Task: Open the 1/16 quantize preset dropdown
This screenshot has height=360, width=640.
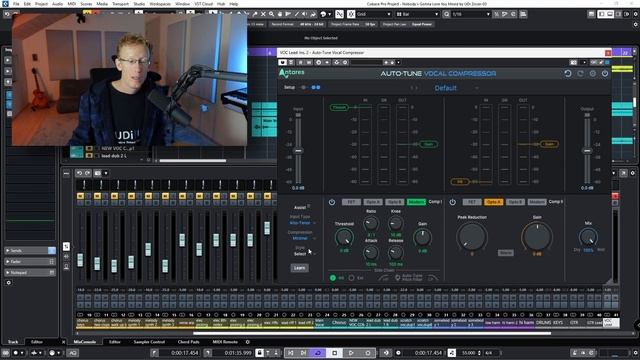Action: click(471, 14)
